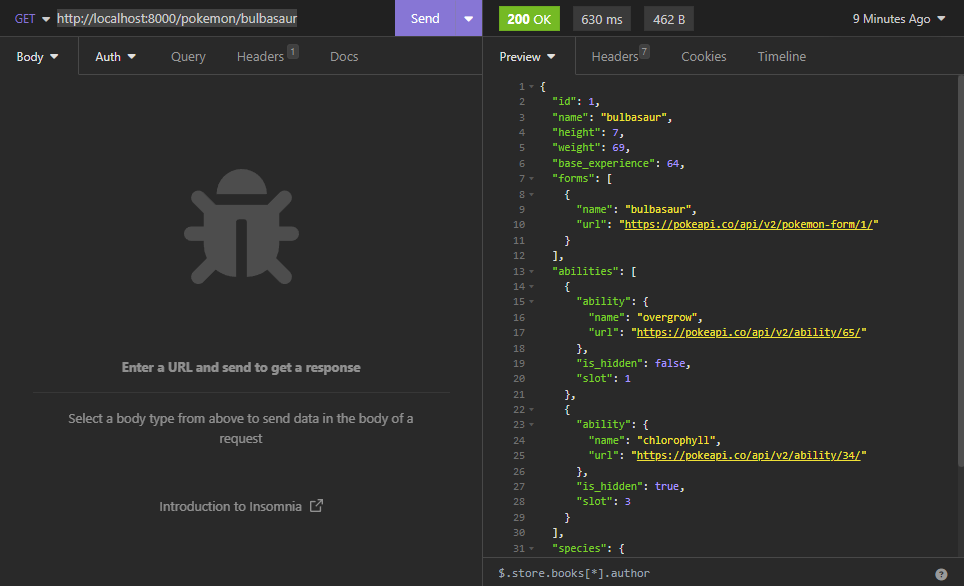Open the pokemon-form/1 URL link
964x586 pixels.
(749, 224)
